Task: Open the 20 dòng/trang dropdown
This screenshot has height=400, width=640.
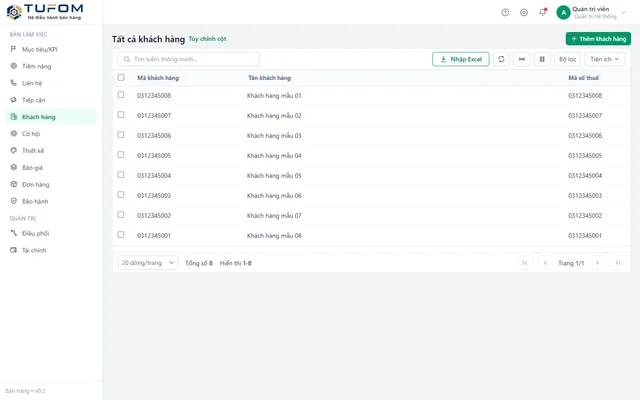Action: click(148, 263)
